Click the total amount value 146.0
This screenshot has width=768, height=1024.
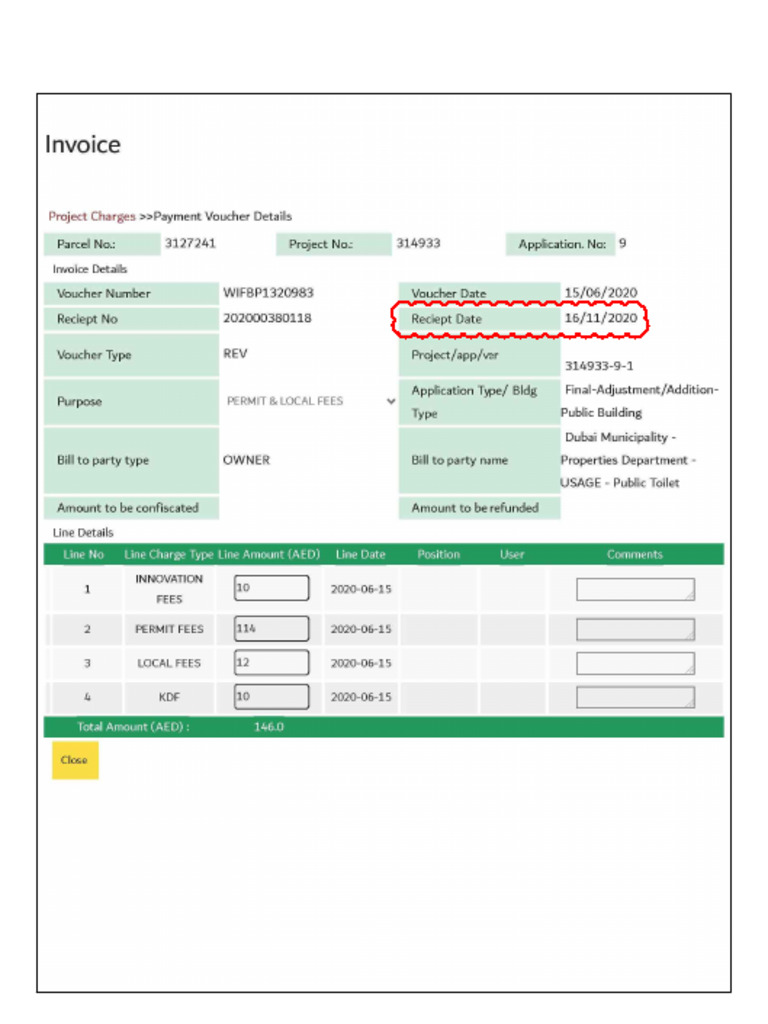pyautogui.click(x=269, y=727)
